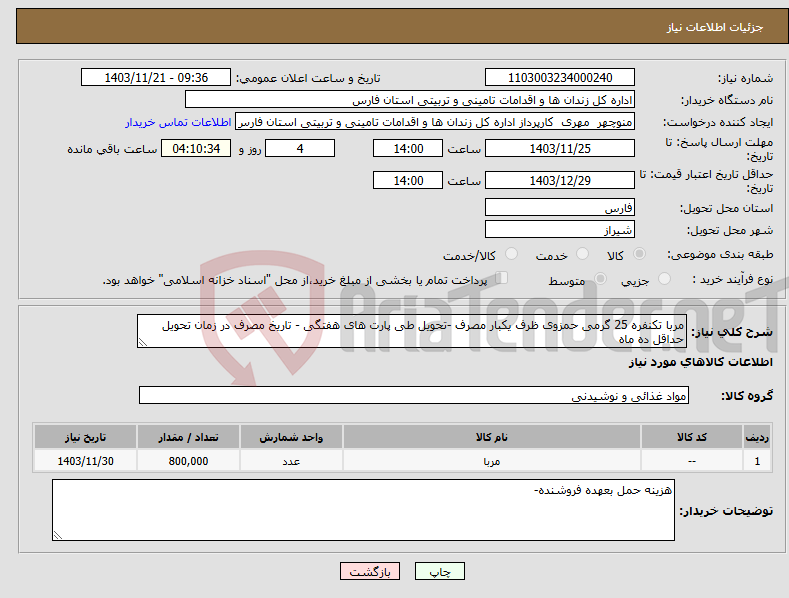The width and height of the screenshot is (789, 598).
Task: Click the price validity time 14:00 field
Action: click(x=408, y=180)
